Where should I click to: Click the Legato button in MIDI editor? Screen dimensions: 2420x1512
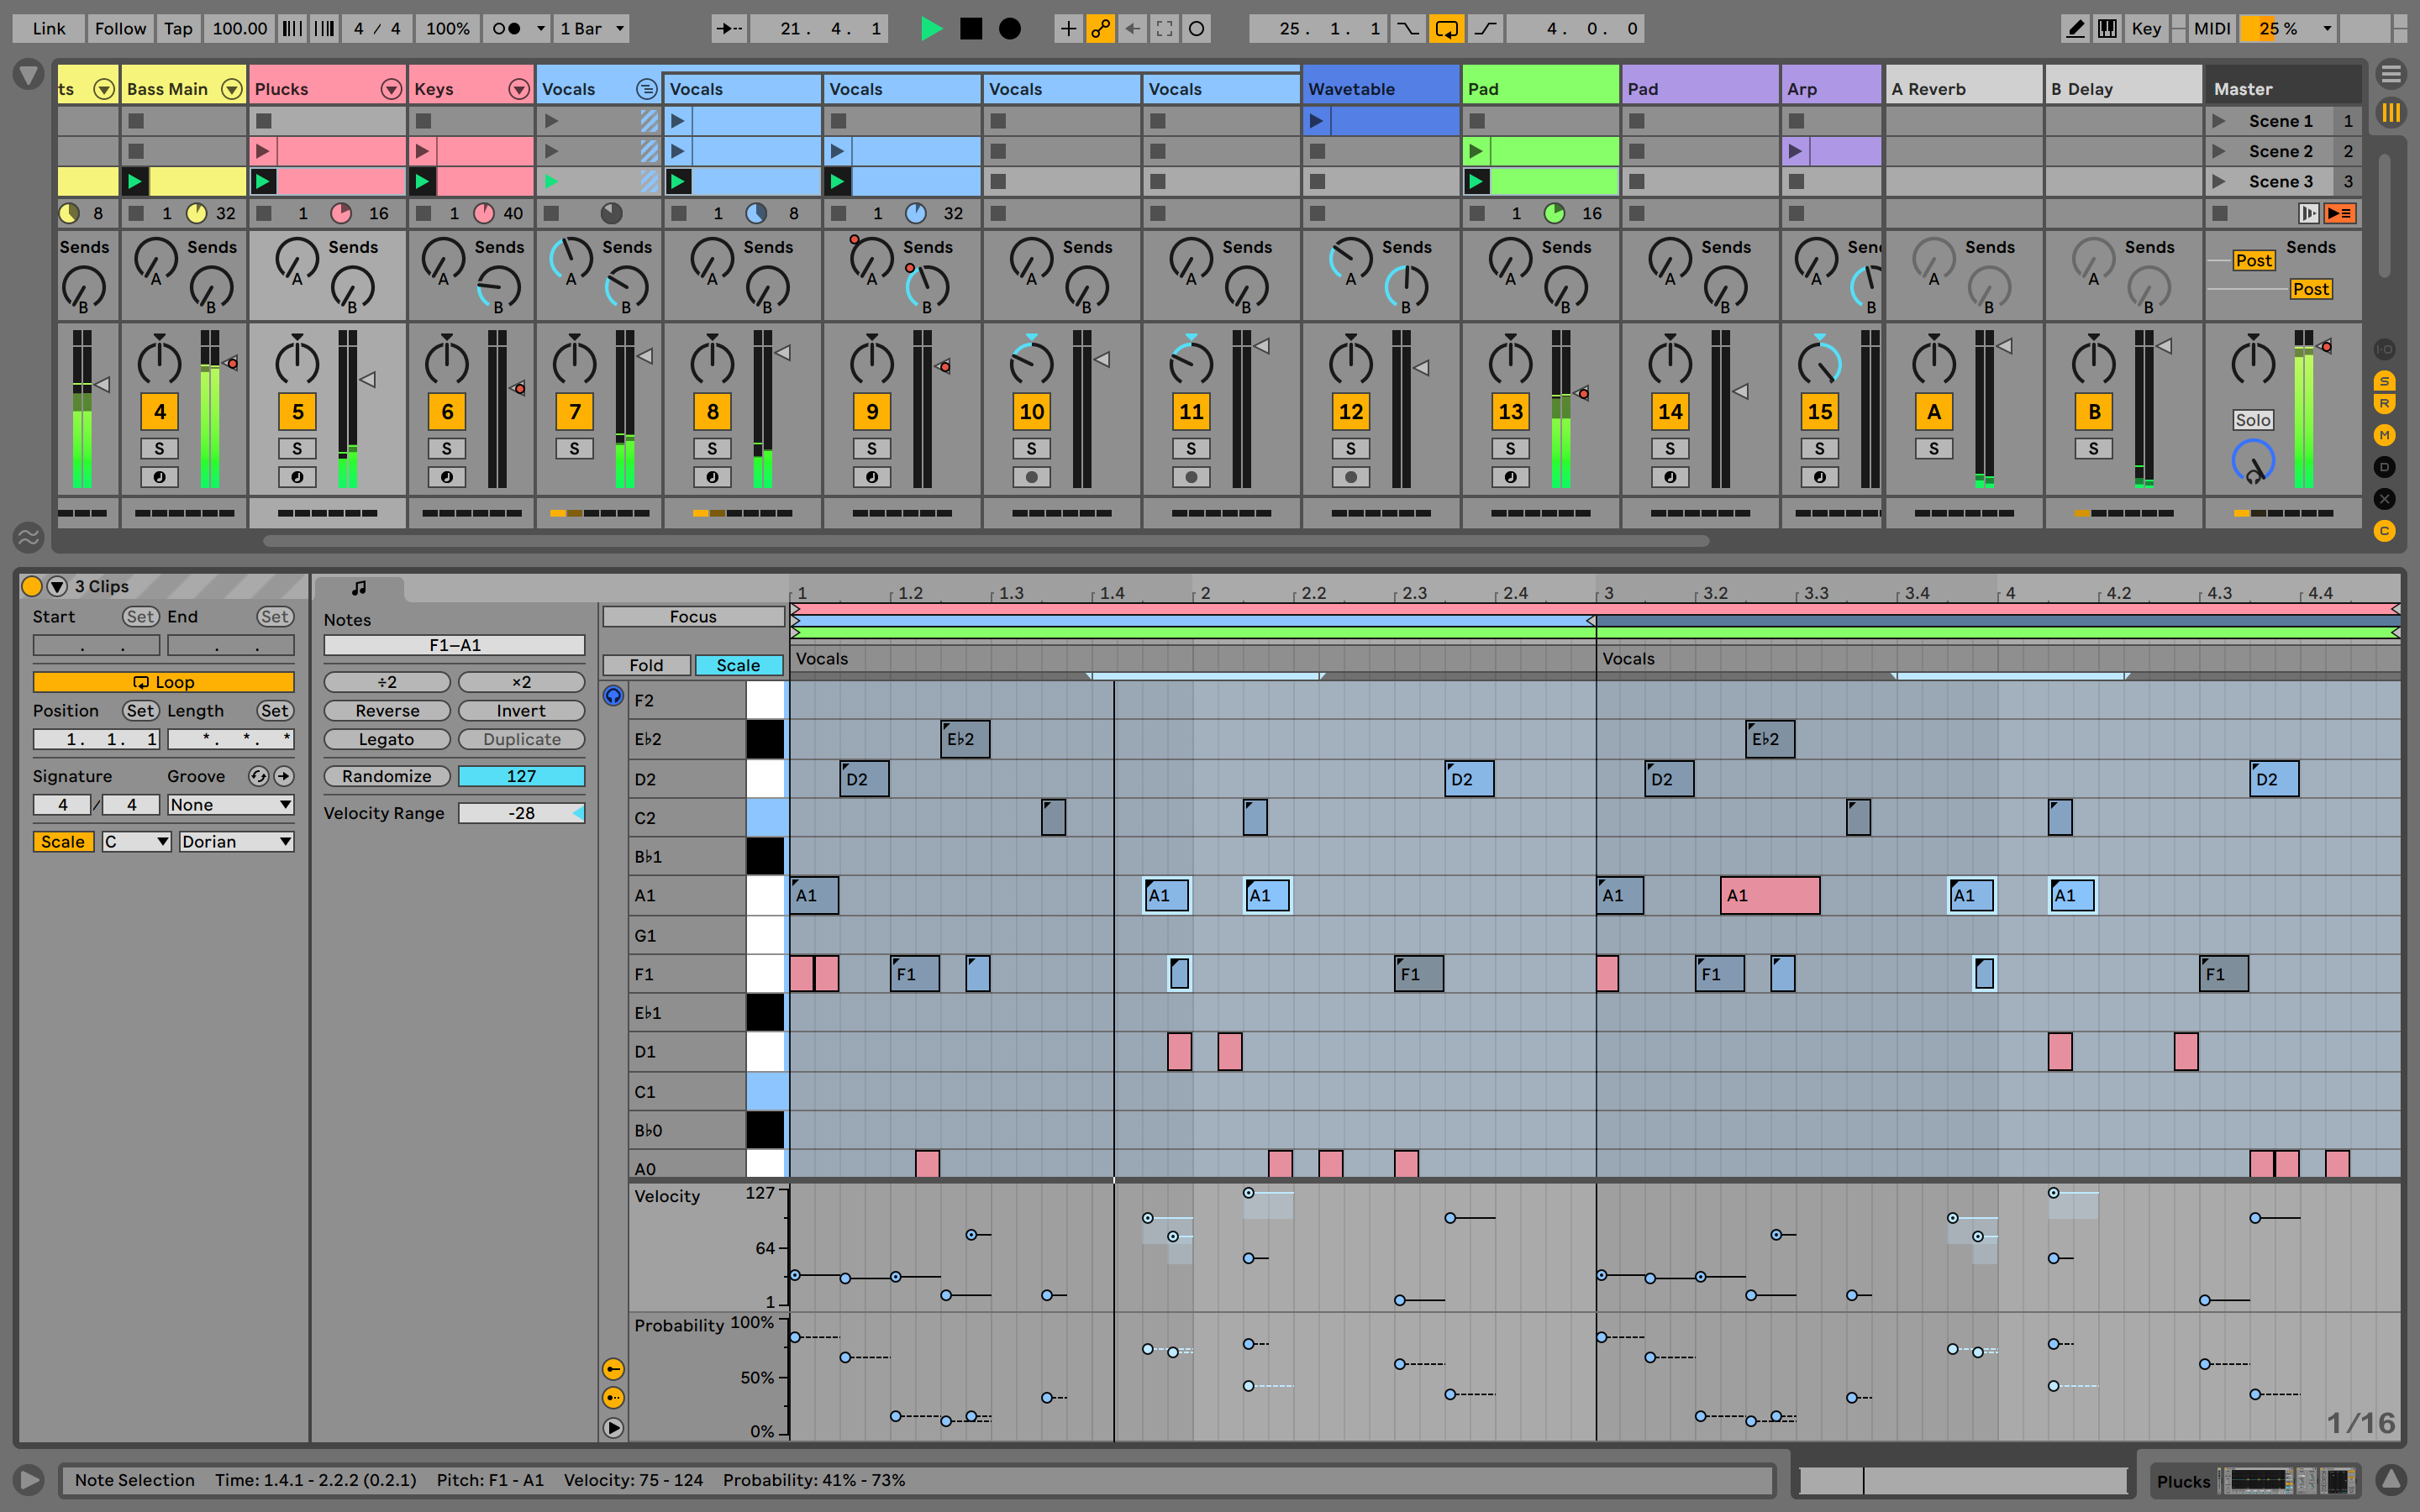click(x=385, y=740)
